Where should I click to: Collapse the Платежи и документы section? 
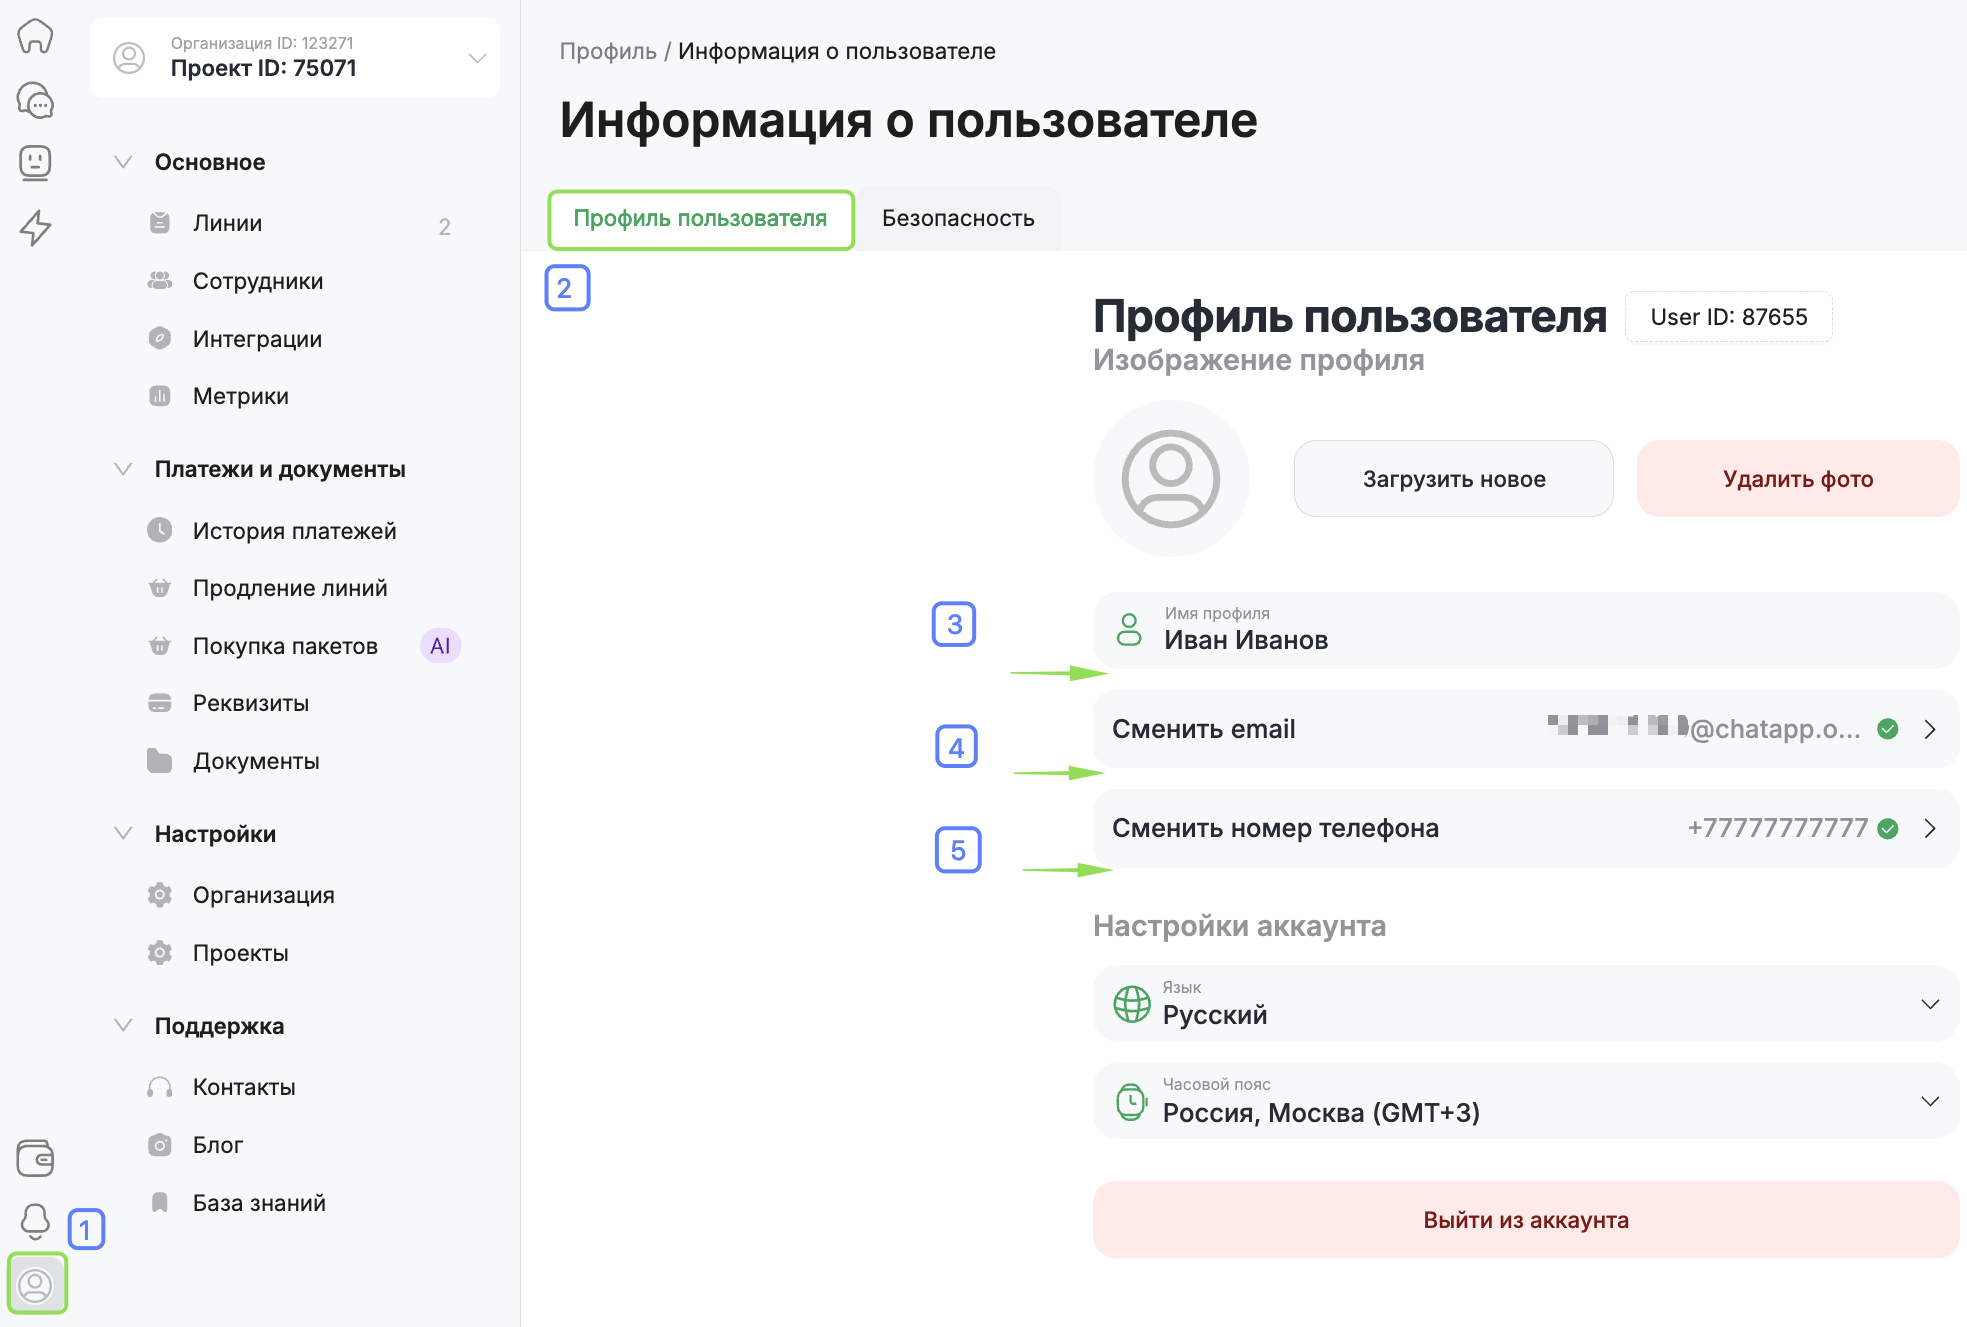tap(123, 469)
